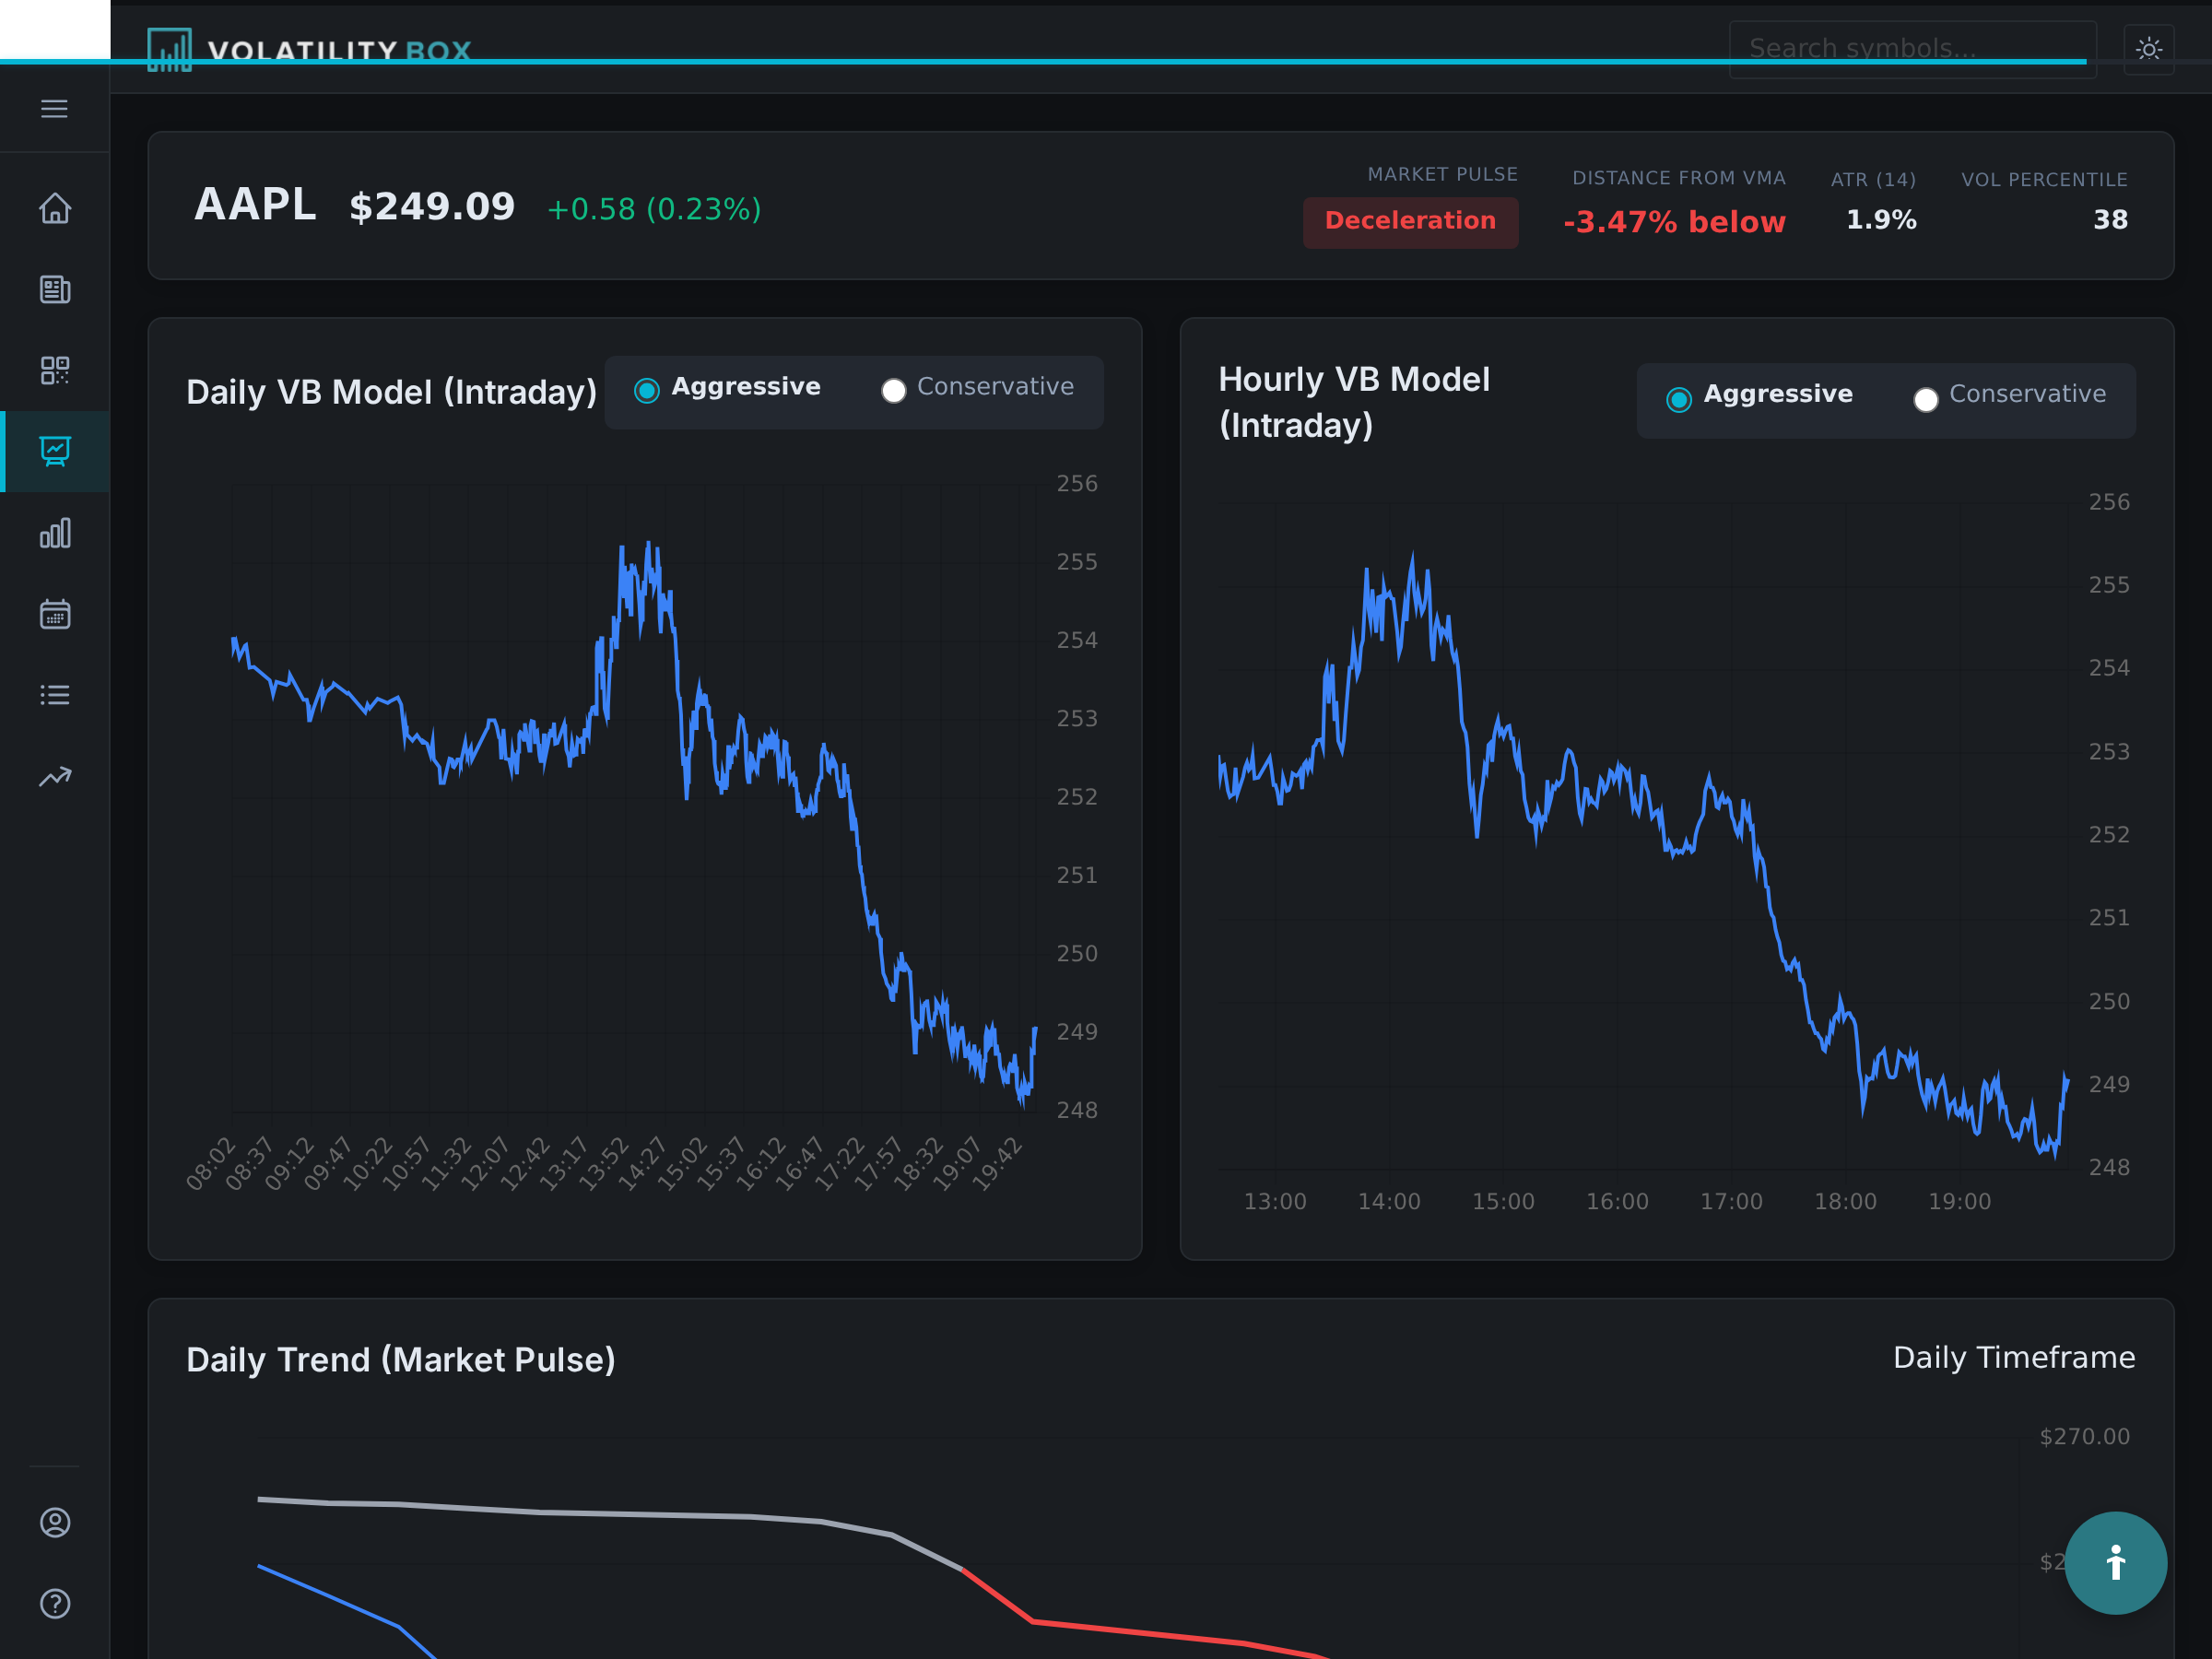The height and width of the screenshot is (1659, 2212).
Task: Click the Daily VB Model (Intraday) title
Action: (391, 392)
